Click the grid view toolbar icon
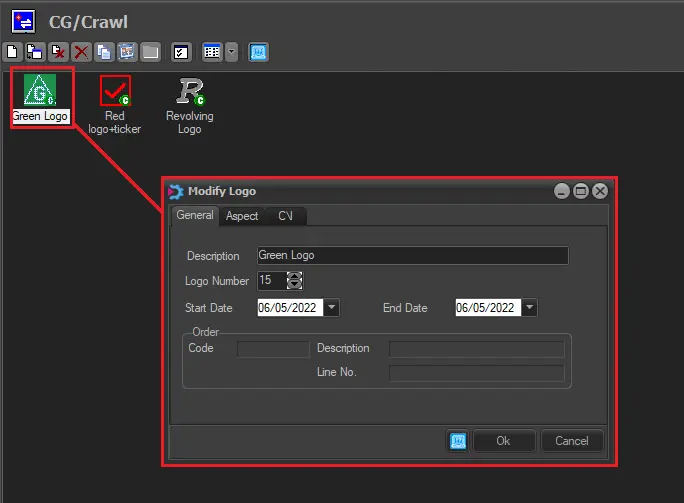Screen dimensions: 684x503 tap(211, 51)
